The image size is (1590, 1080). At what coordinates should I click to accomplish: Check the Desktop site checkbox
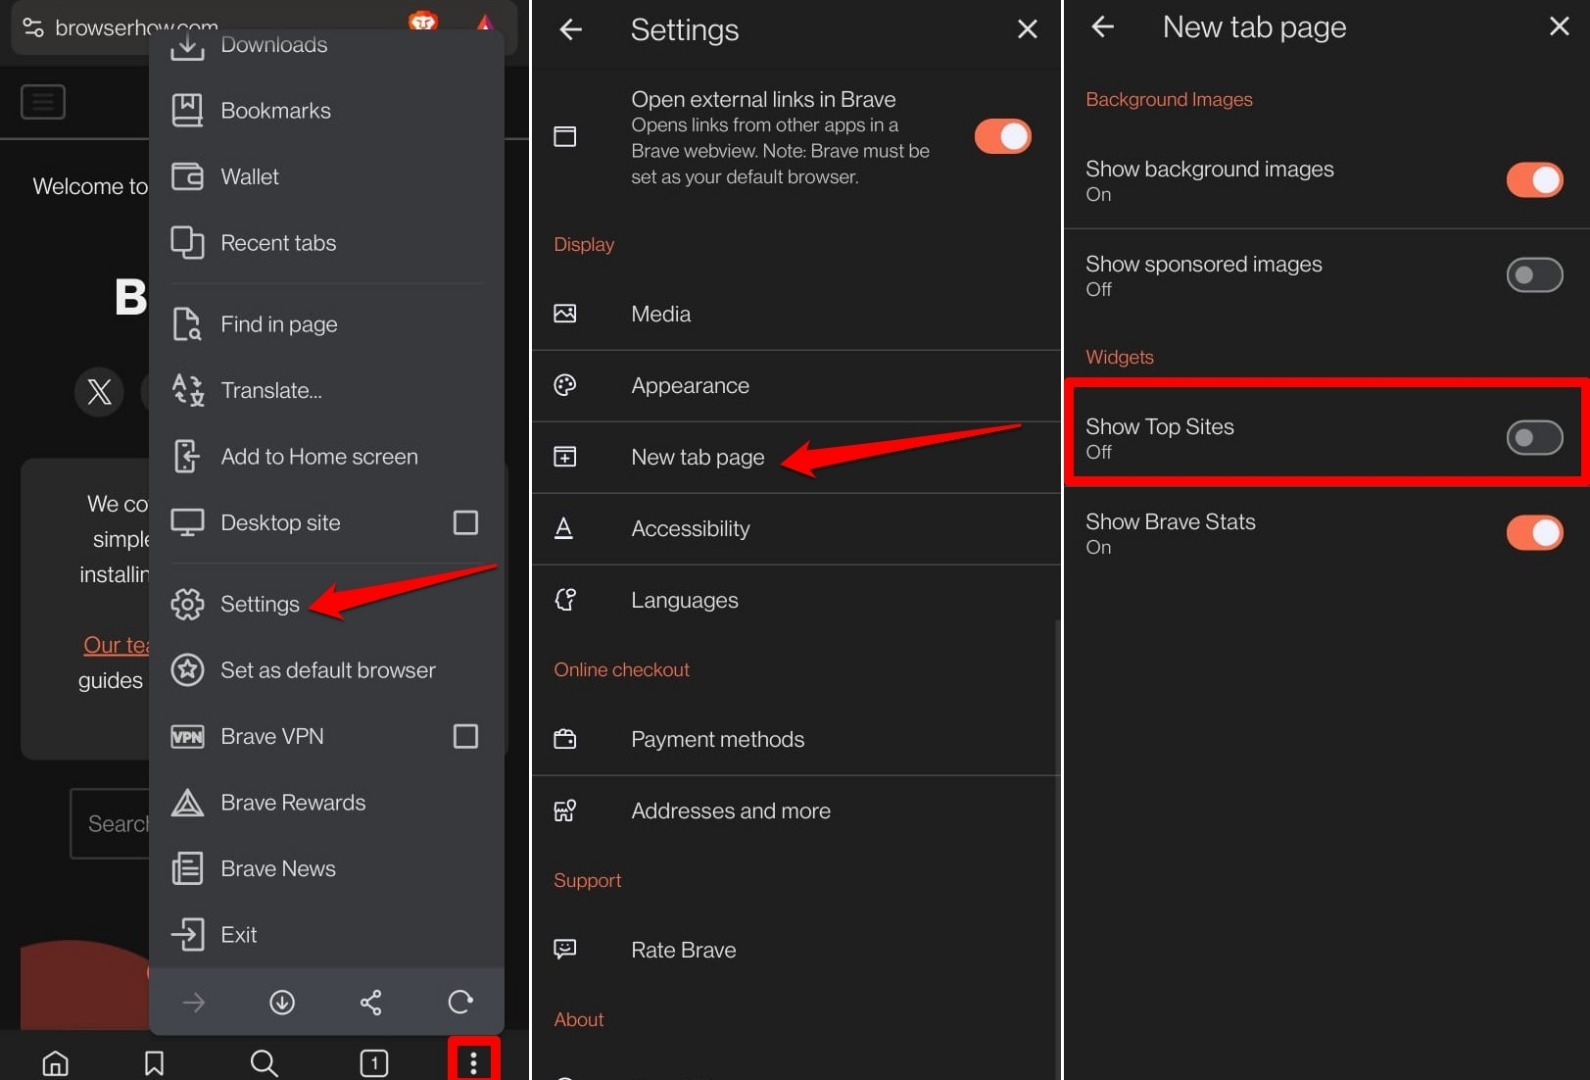click(466, 522)
